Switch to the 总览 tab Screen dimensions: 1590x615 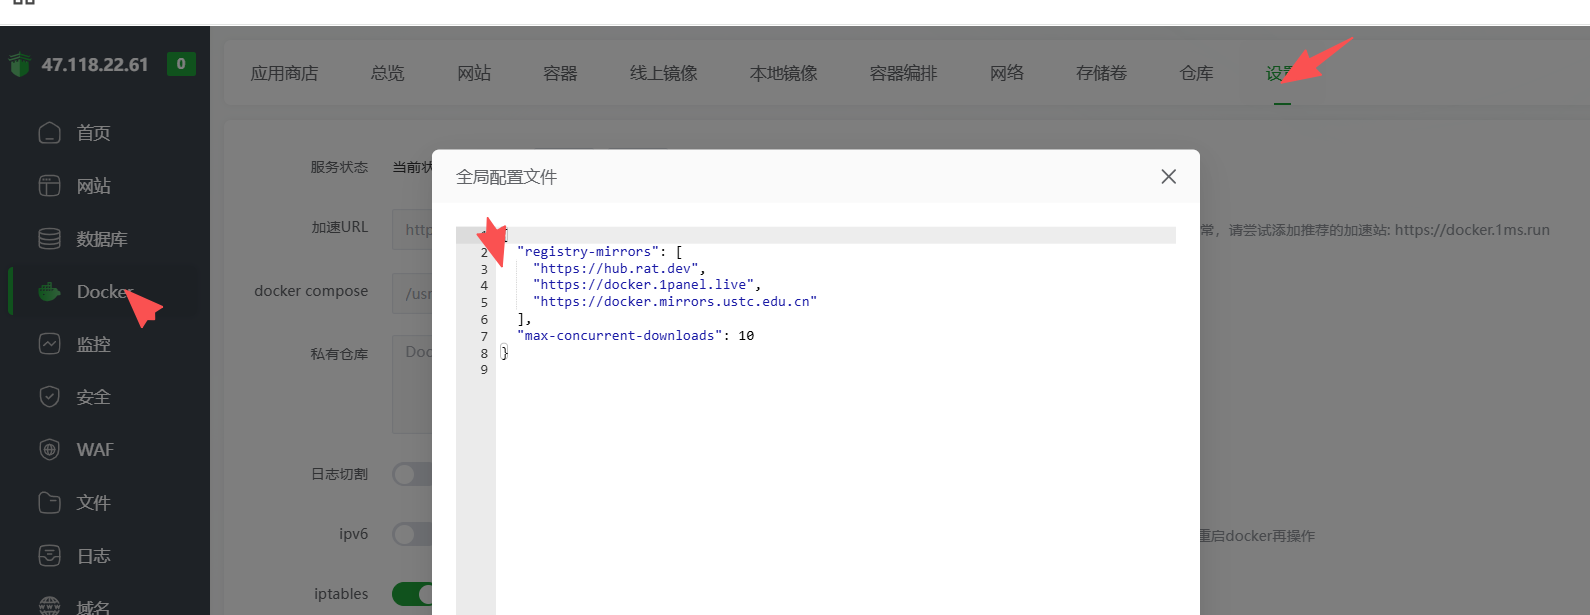[387, 73]
